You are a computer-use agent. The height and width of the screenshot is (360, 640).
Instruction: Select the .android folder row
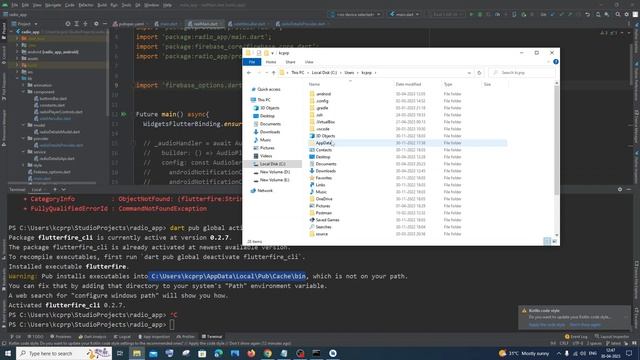407,94
